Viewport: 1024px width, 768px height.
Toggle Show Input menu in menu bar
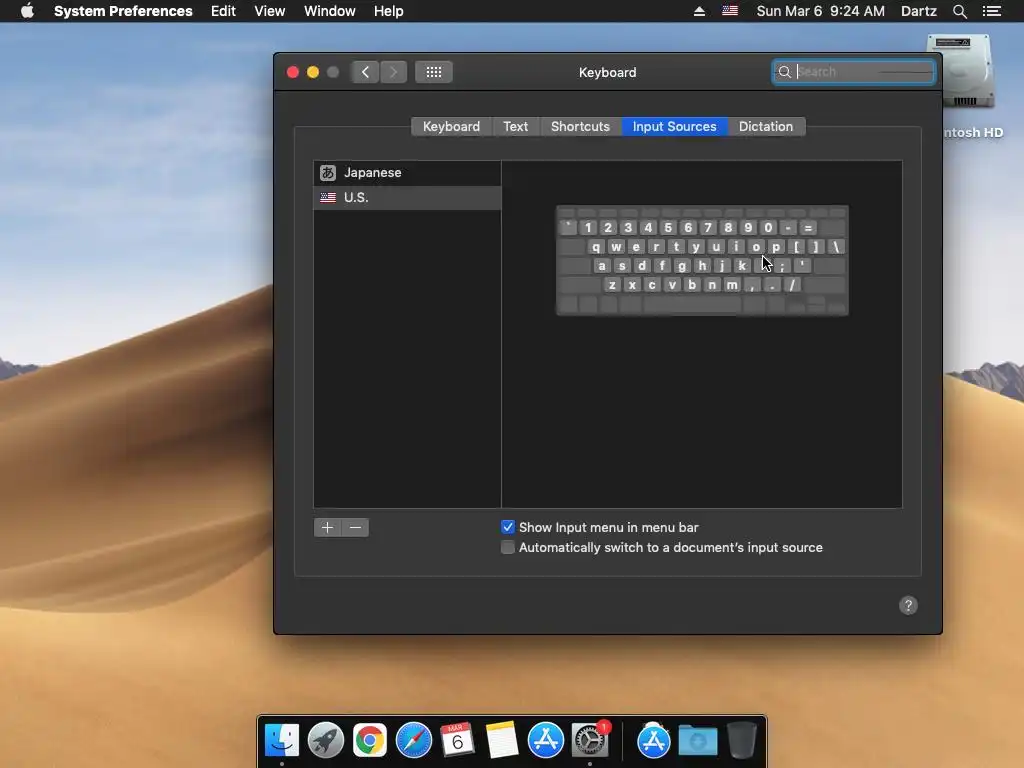507,527
